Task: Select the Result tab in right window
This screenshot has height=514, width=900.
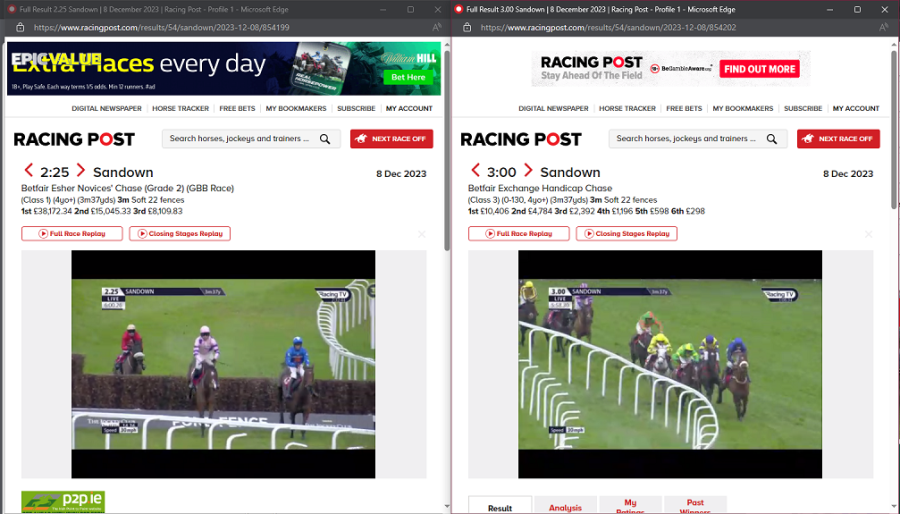Action: tap(500, 505)
